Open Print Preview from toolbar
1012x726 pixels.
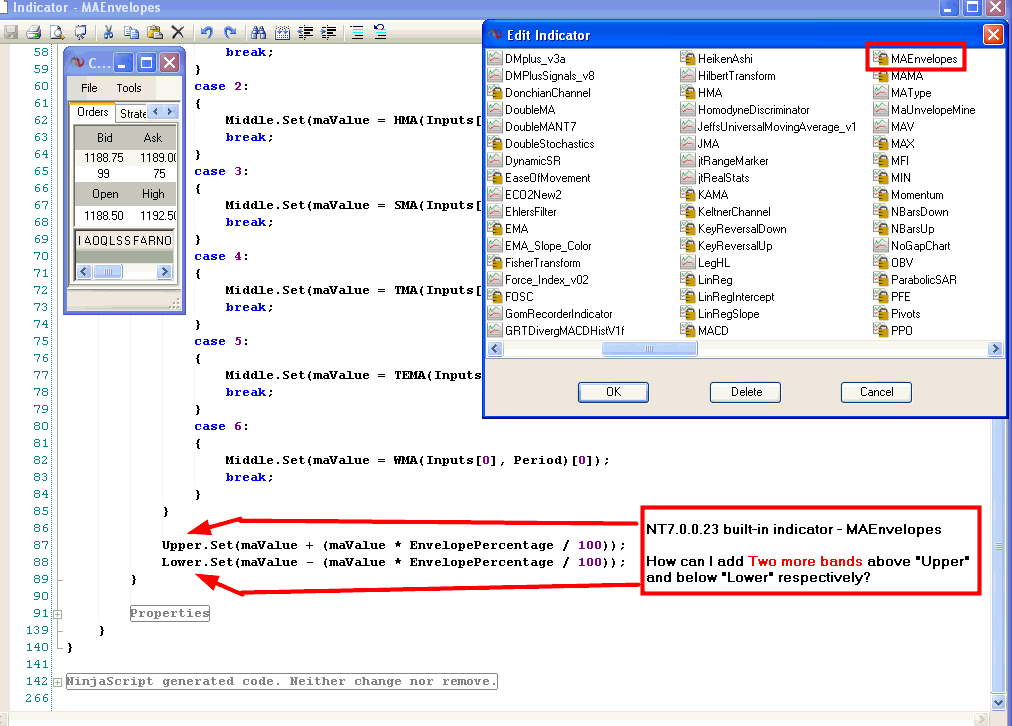(57, 32)
